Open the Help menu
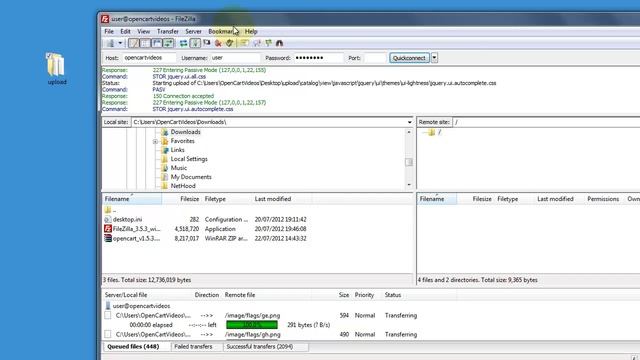 (x=251, y=31)
